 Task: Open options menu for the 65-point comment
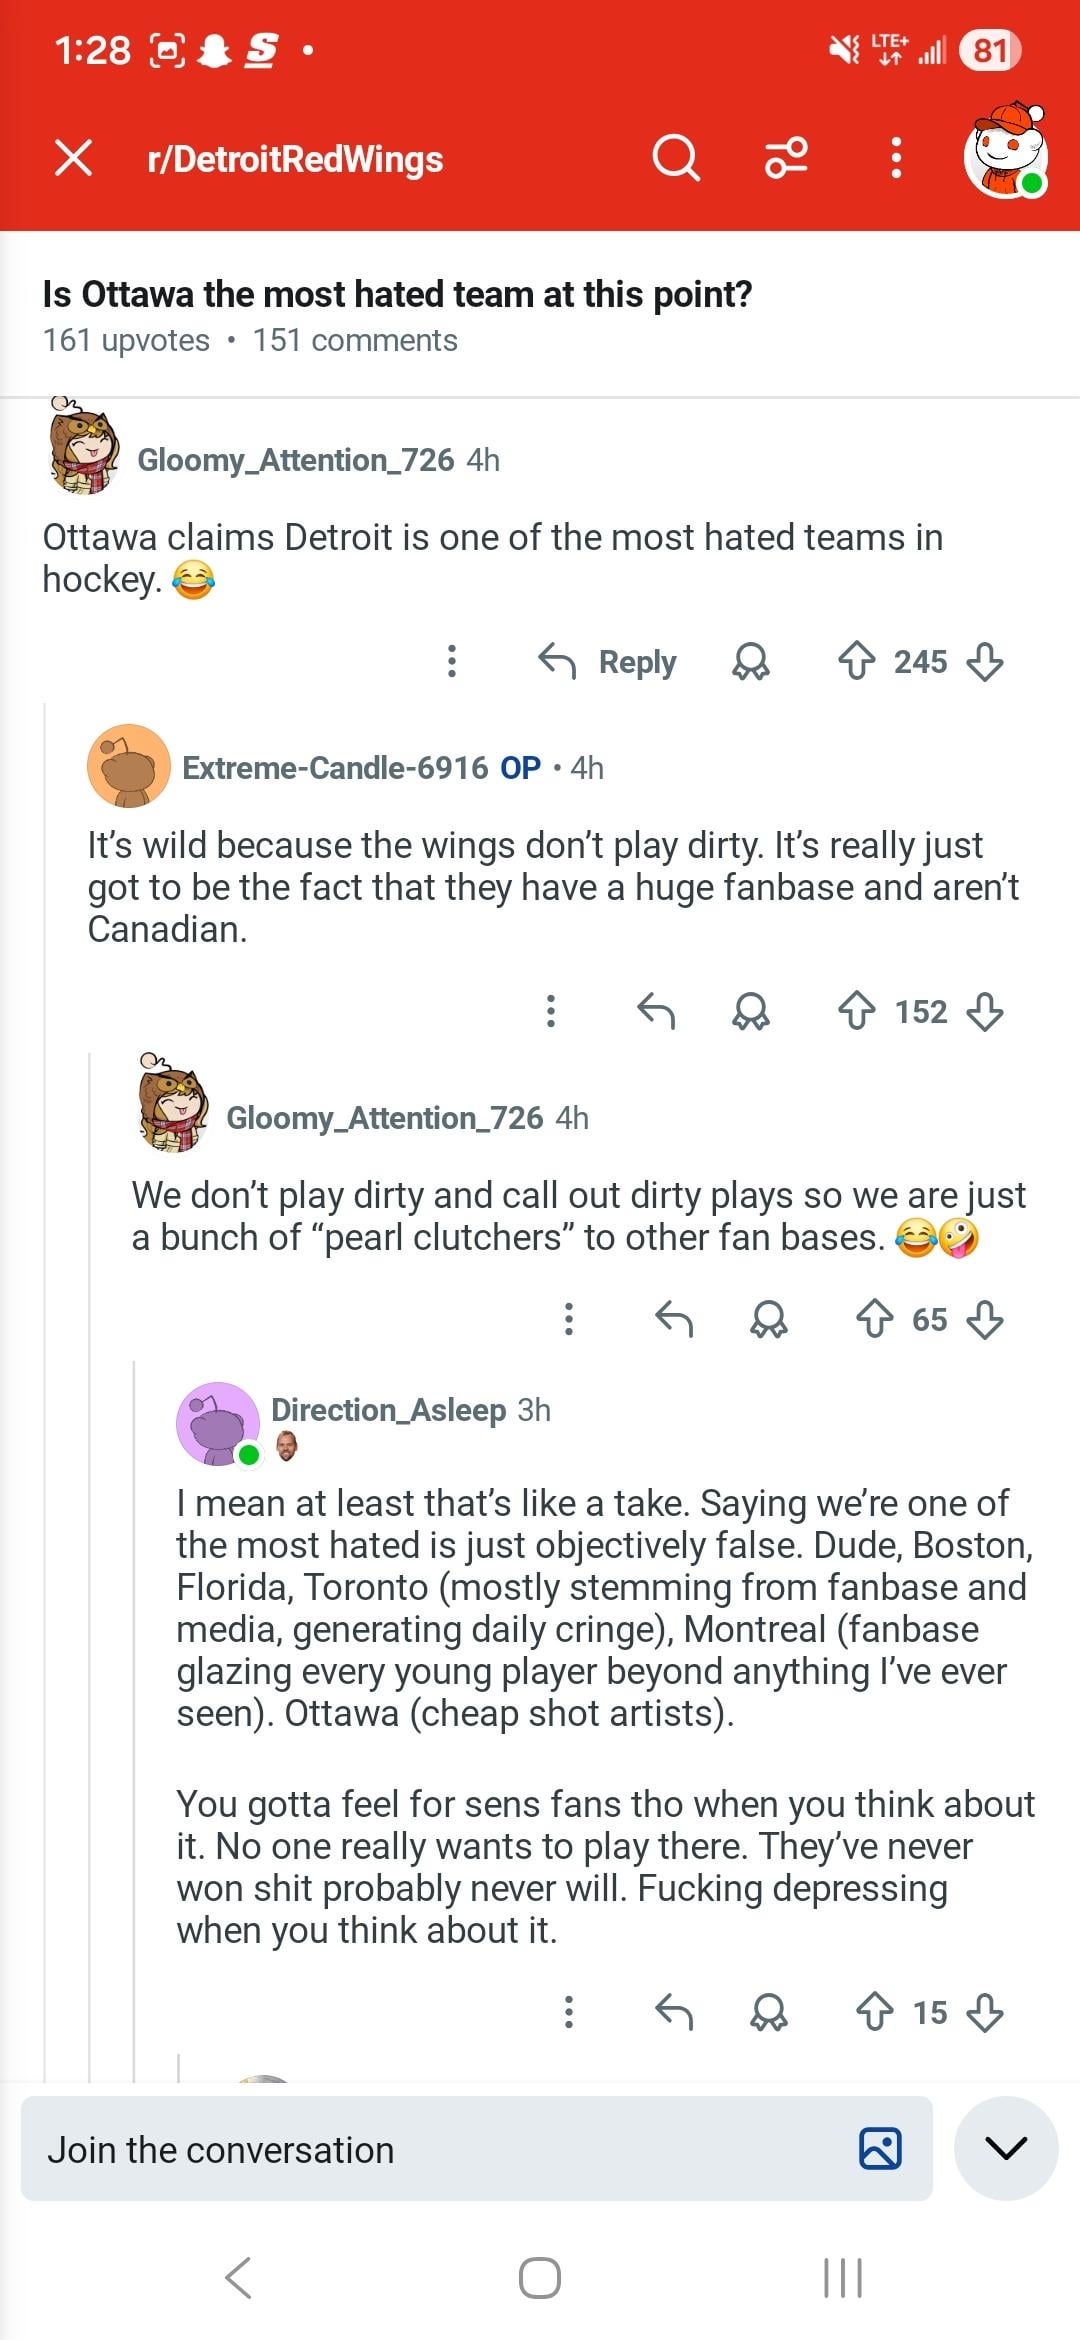pyautogui.click(x=569, y=1319)
